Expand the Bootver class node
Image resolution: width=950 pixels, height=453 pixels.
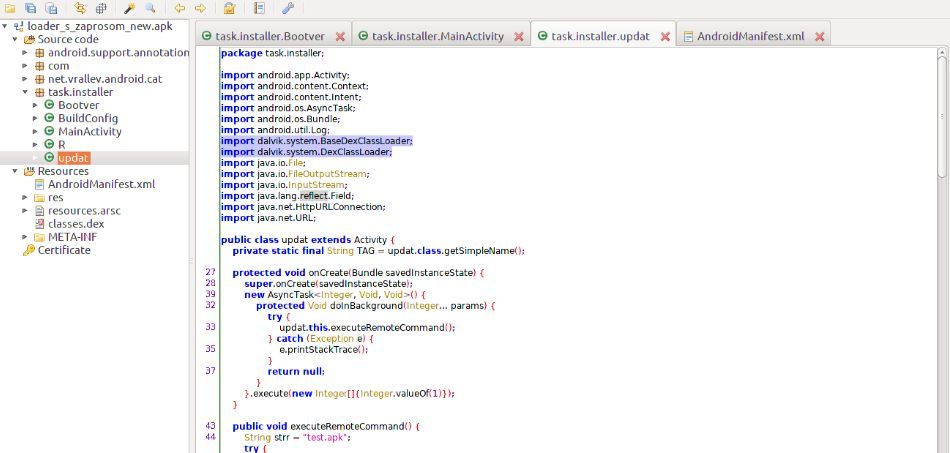[36, 105]
